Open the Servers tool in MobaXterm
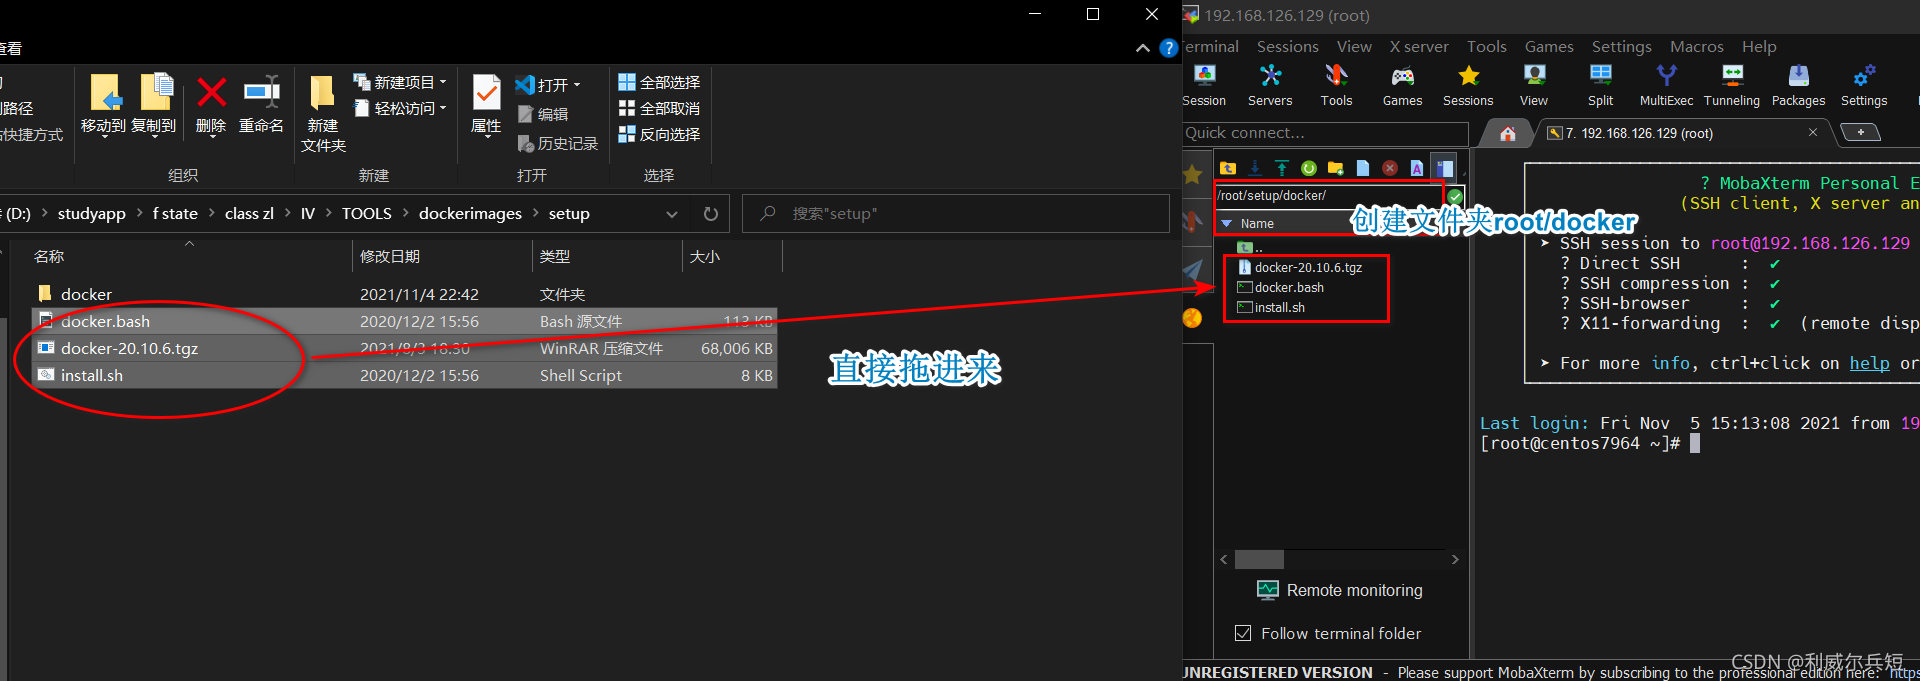The width and height of the screenshot is (1920, 681). [1270, 85]
